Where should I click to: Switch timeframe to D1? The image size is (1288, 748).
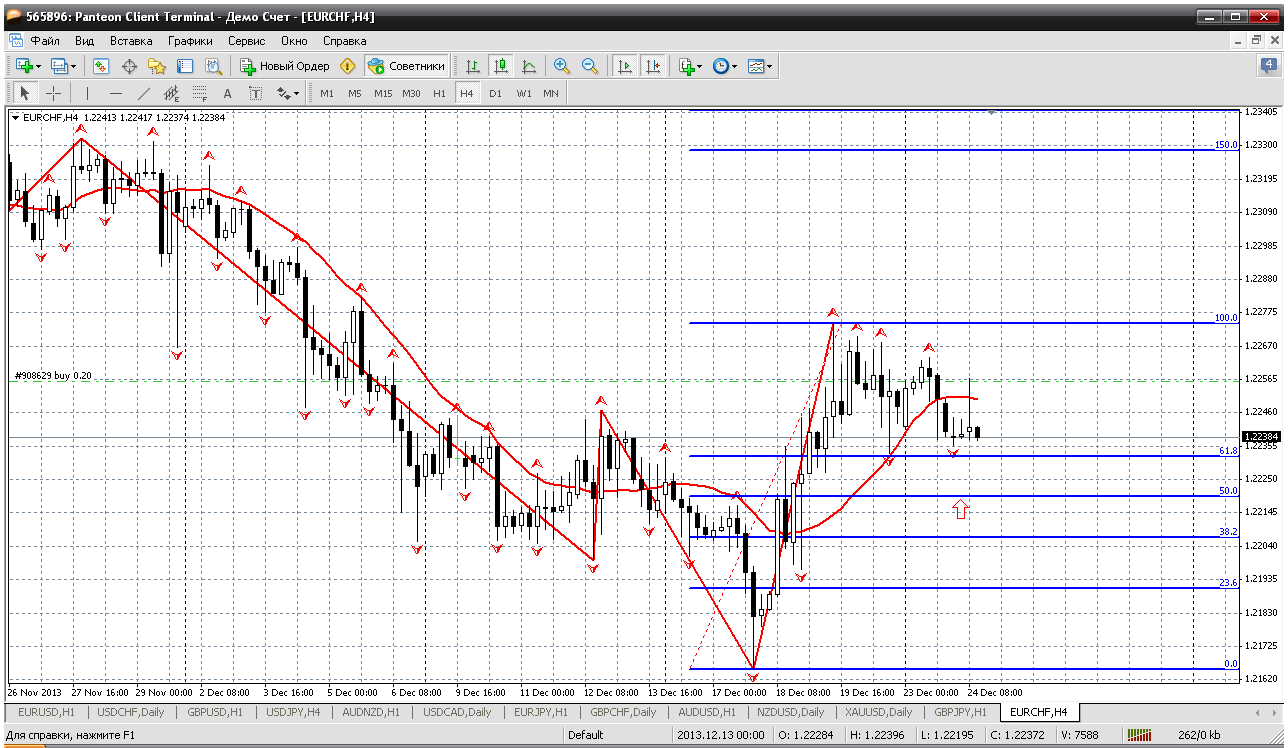click(x=495, y=93)
